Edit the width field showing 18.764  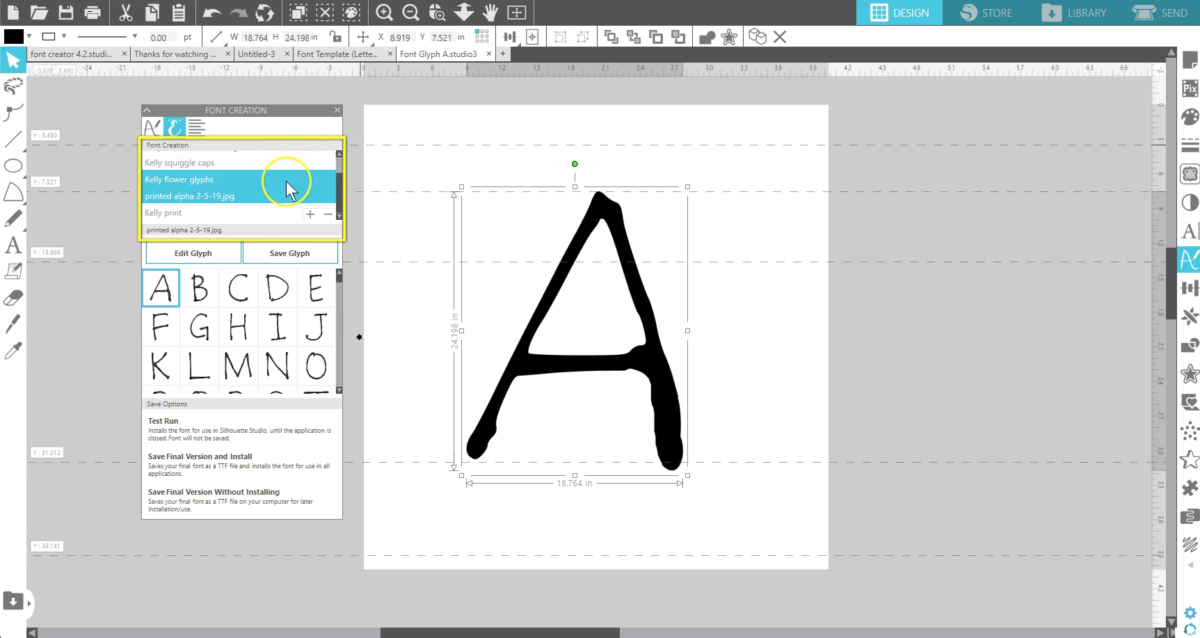point(257,36)
